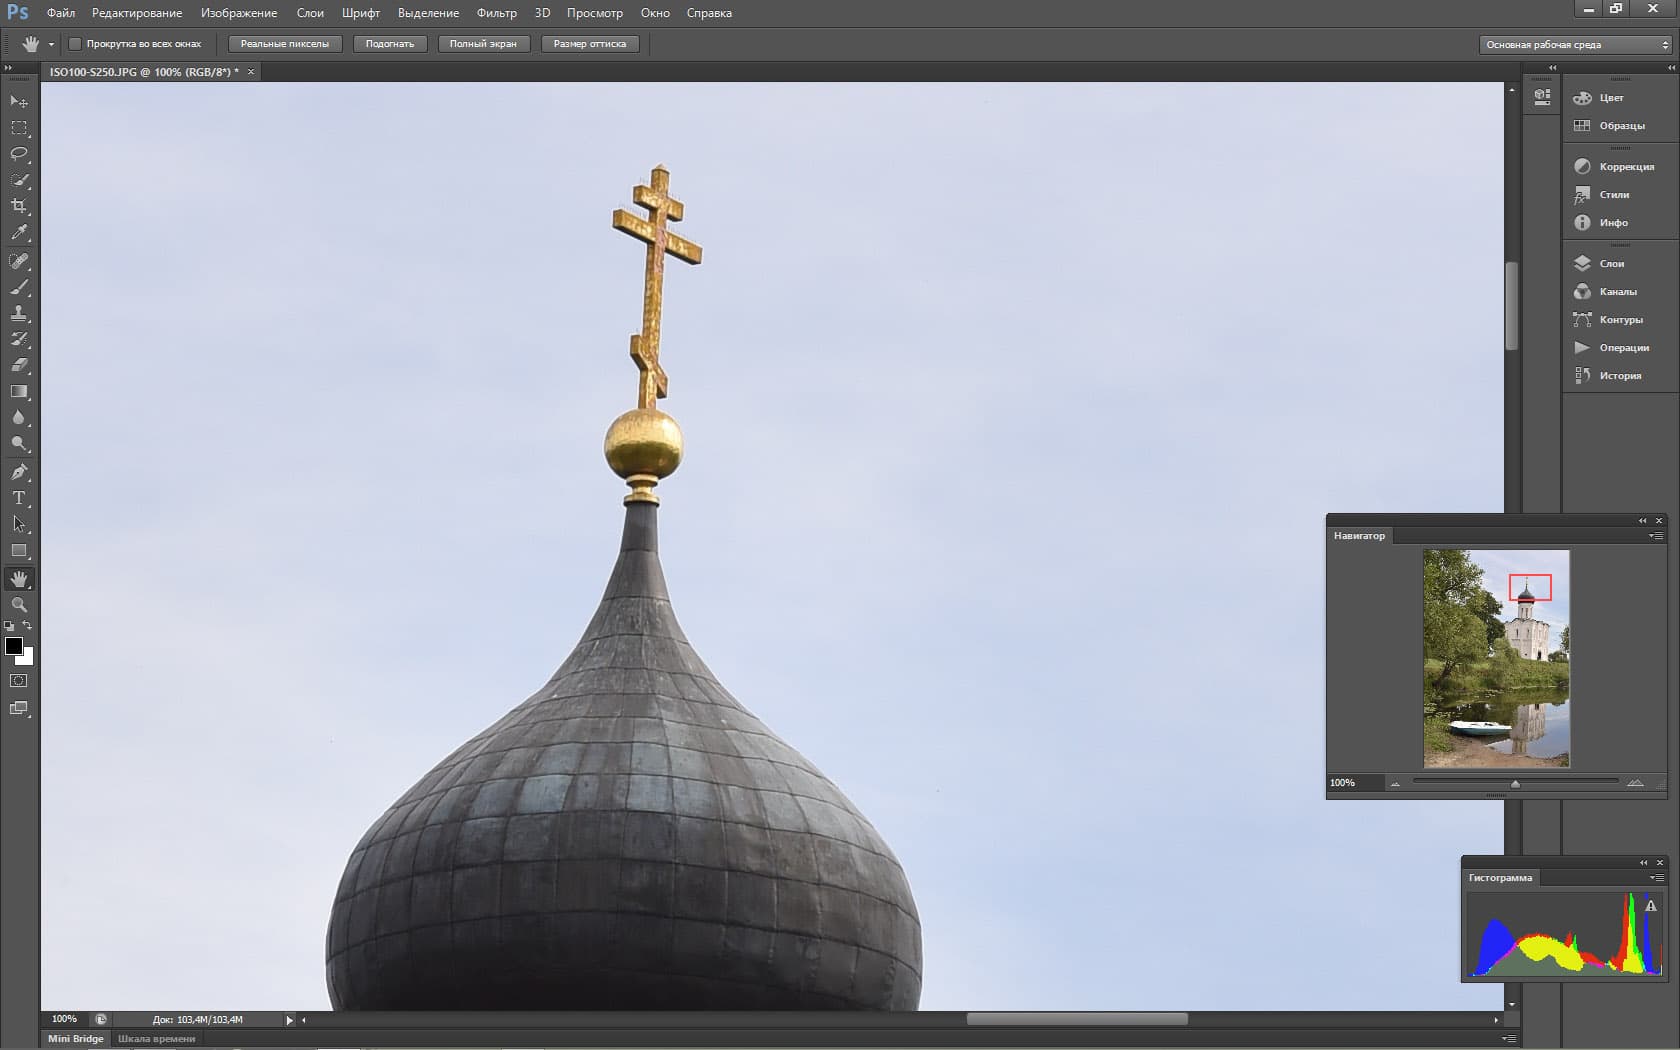Toggle Quick Mask mode
The width and height of the screenshot is (1680, 1050).
19,681
